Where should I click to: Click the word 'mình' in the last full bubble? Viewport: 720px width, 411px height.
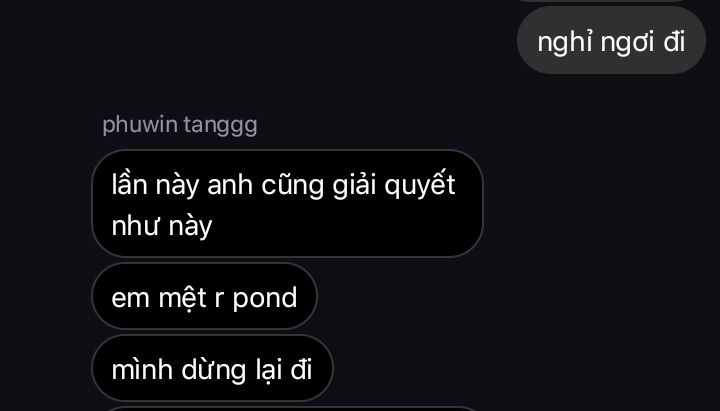(x=142, y=369)
